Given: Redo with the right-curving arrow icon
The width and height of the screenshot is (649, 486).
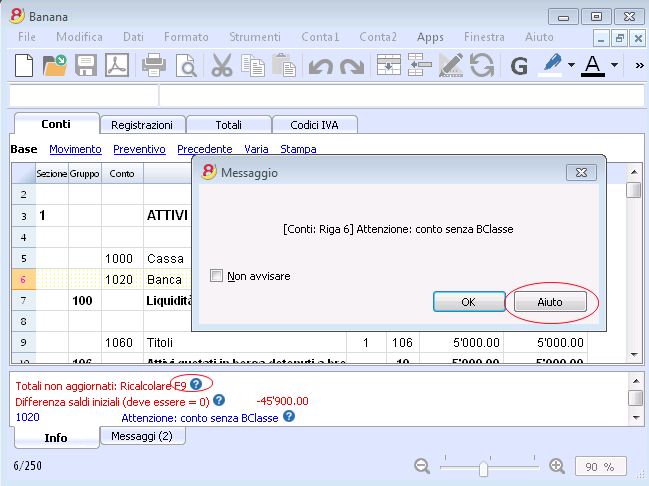Looking at the screenshot, I should [x=352, y=66].
